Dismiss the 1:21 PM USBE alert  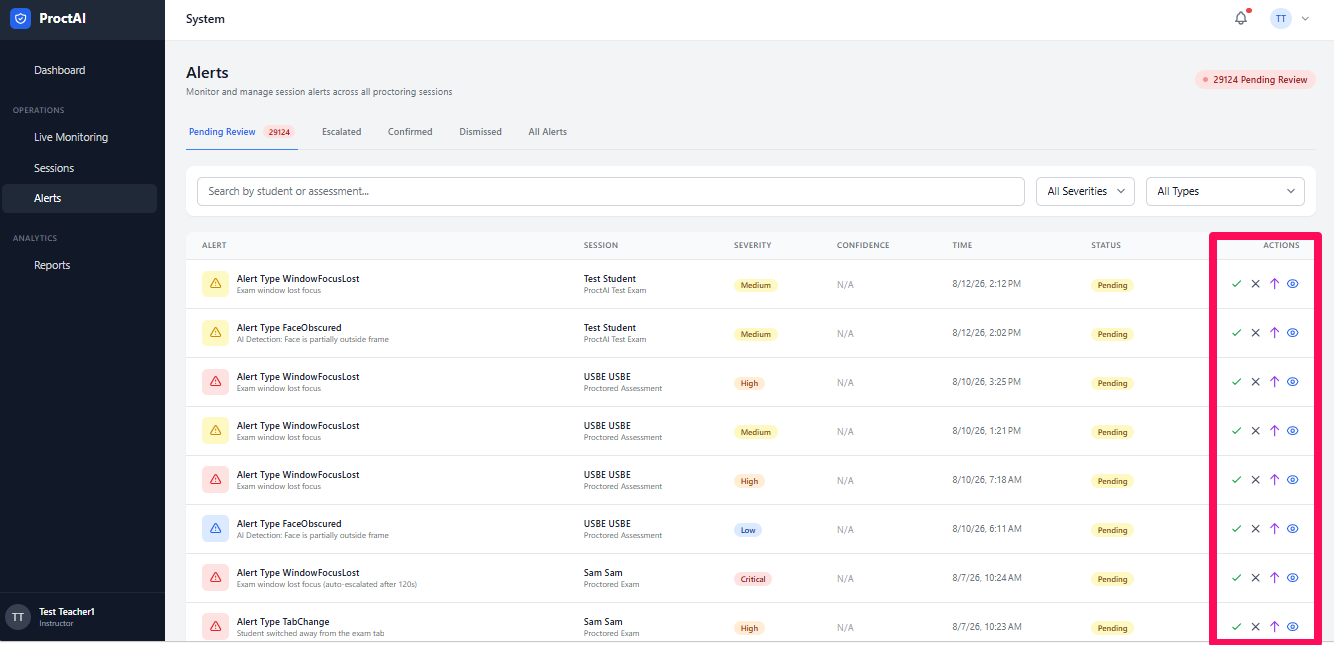pos(1255,431)
